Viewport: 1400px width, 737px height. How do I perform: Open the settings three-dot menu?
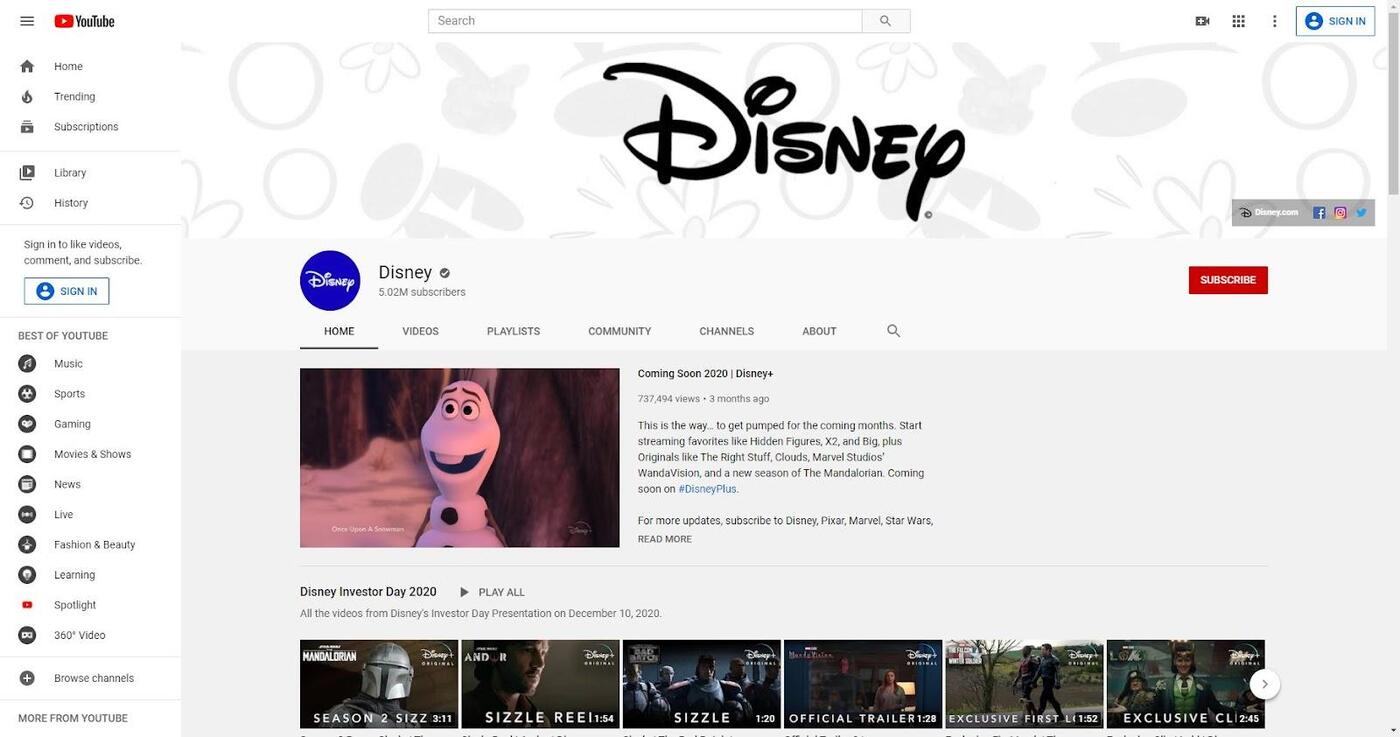tap(1274, 21)
